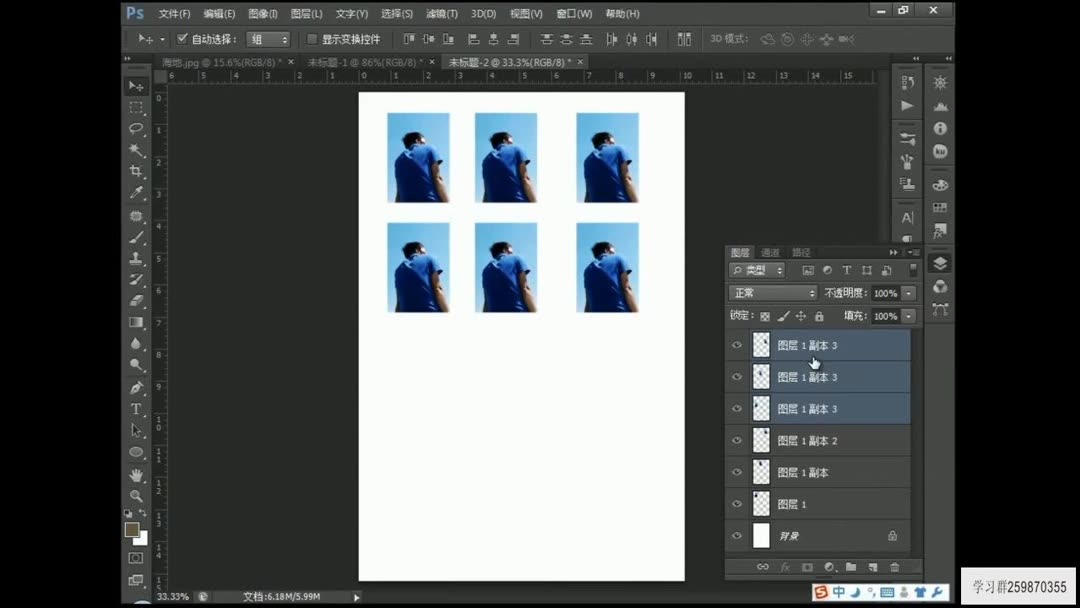Select the Move tool

[x=136, y=86]
